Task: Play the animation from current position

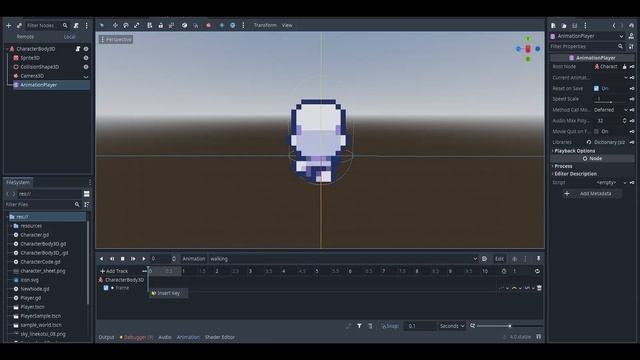Action: coord(144,259)
